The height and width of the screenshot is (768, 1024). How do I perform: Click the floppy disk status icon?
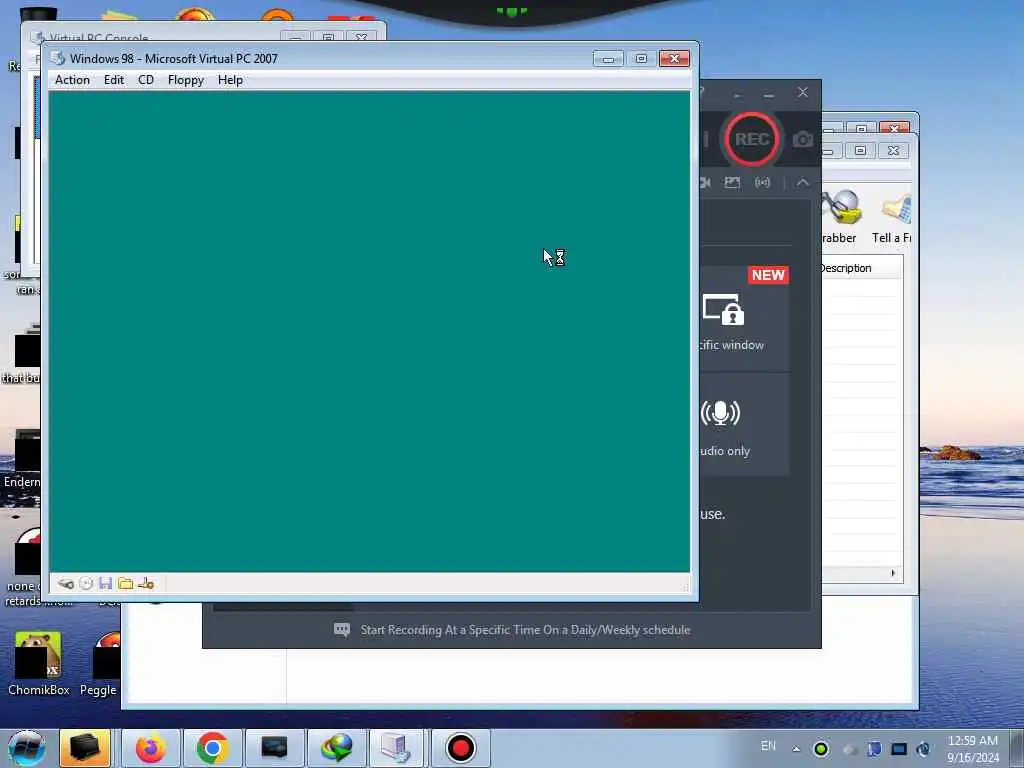pyautogui.click(x=106, y=584)
